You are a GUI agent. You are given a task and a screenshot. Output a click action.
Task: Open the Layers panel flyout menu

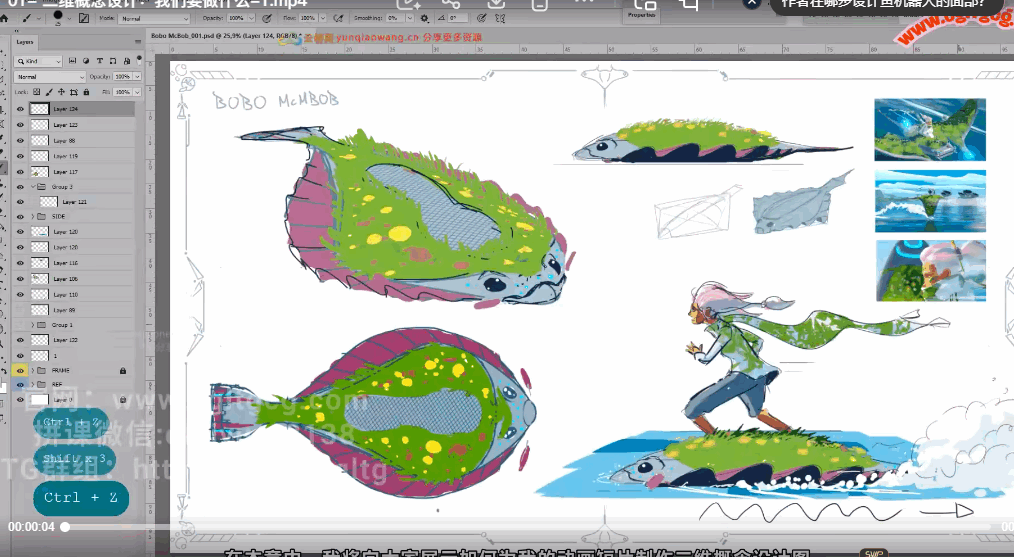(137, 42)
